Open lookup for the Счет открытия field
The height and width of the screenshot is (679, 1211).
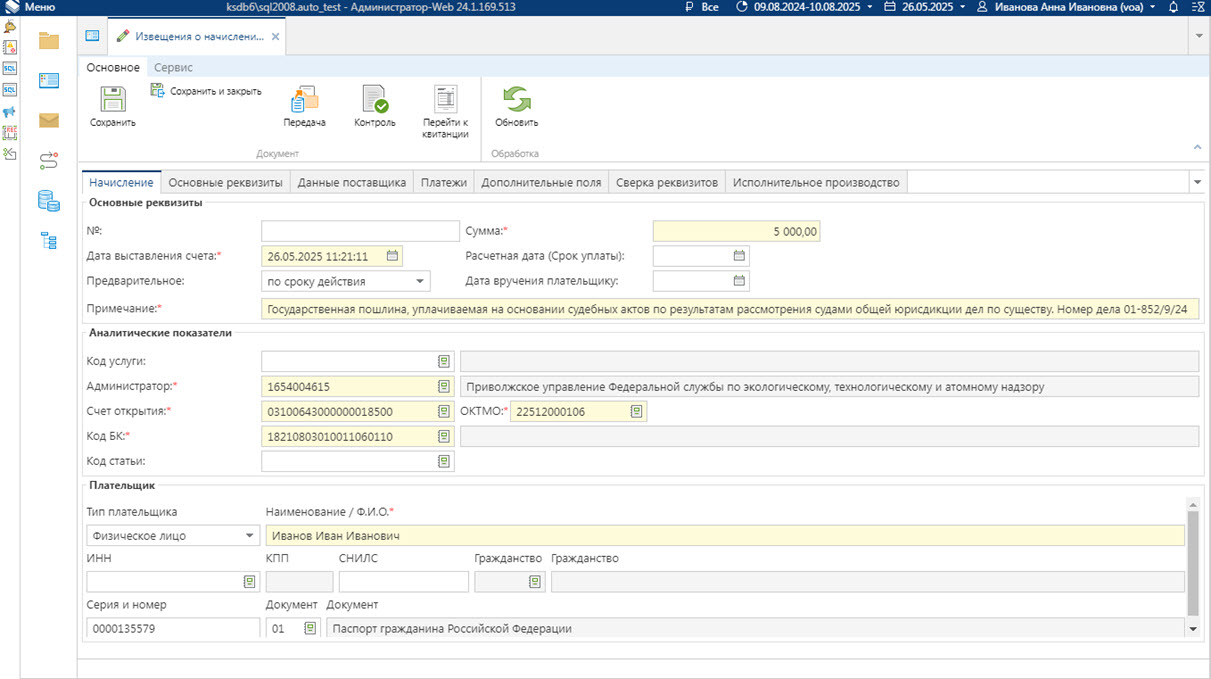pyautogui.click(x=444, y=411)
